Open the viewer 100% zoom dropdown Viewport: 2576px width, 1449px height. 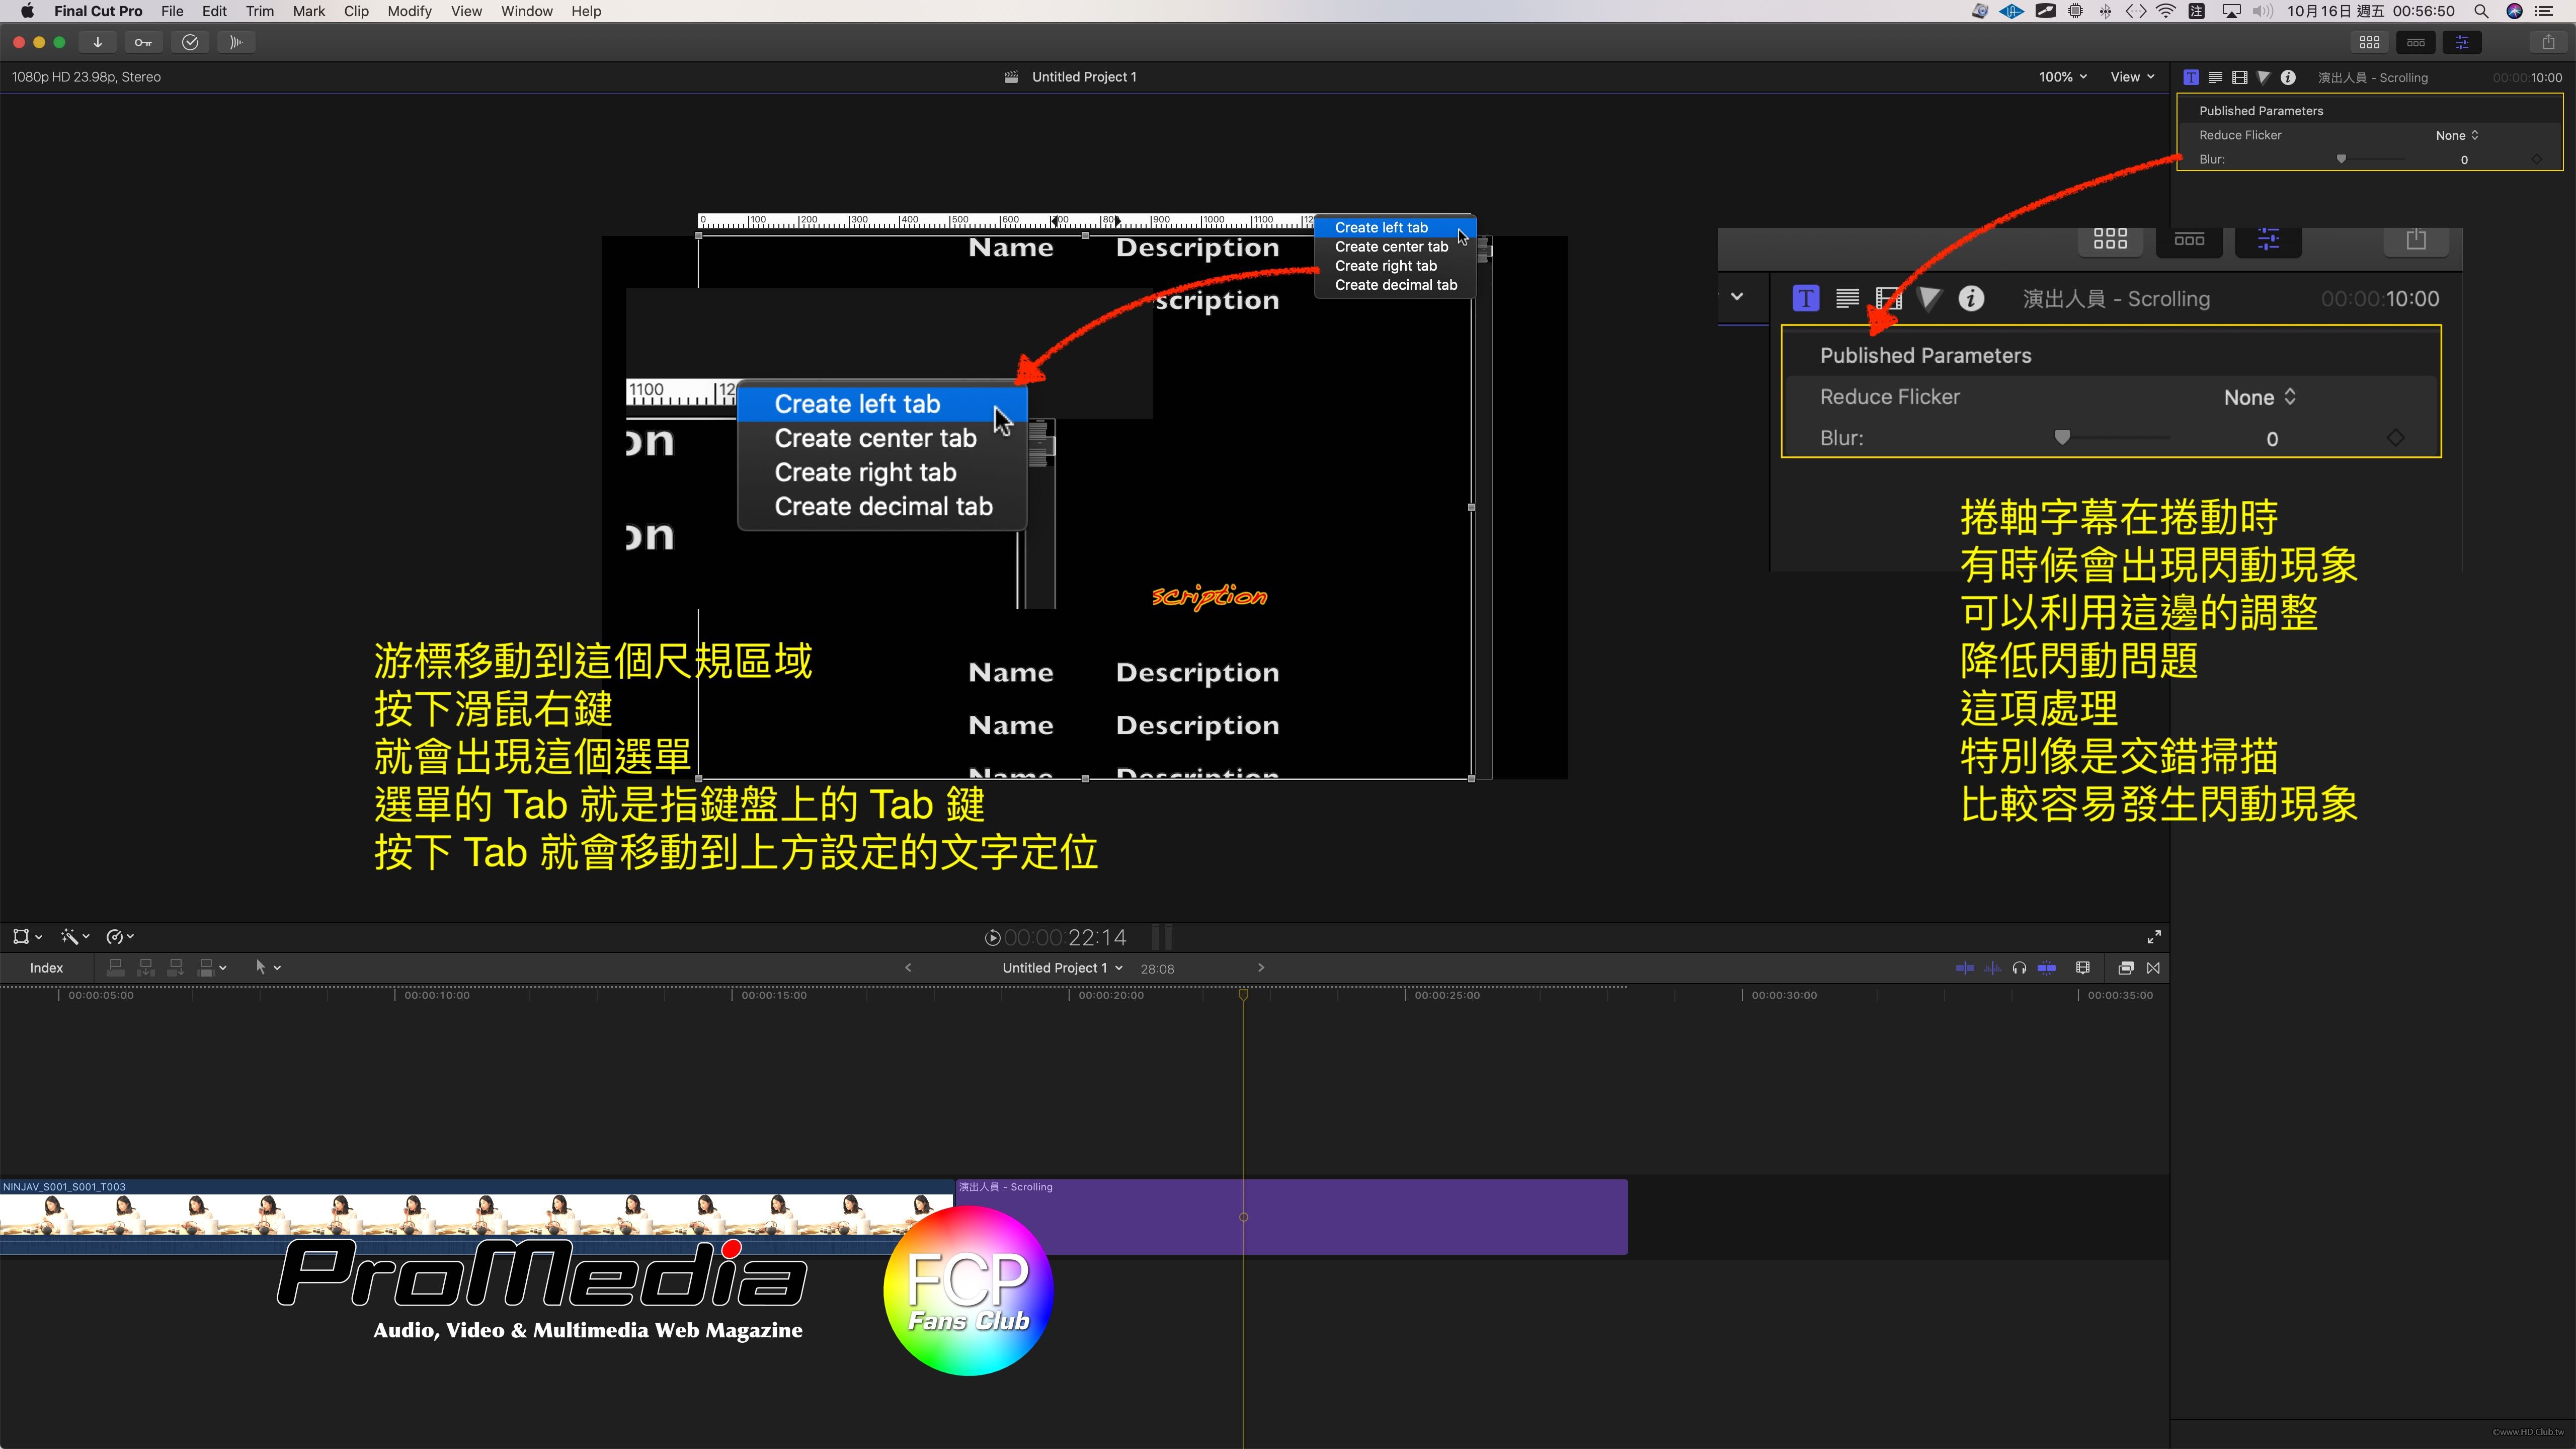click(x=2062, y=77)
